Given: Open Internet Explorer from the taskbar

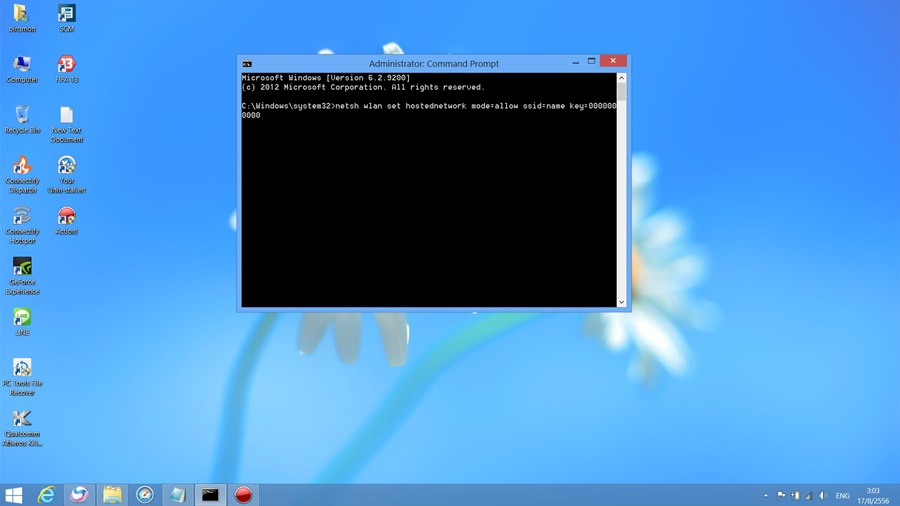Looking at the screenshot, I should [46, 495].
